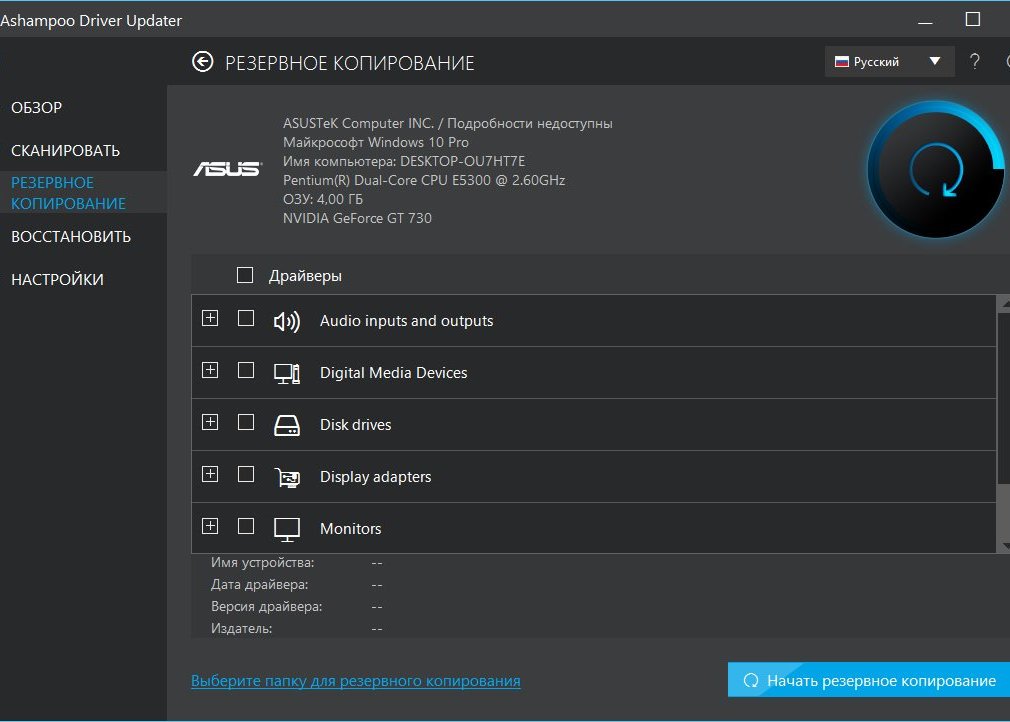Click Начать резервное копирование button
This screenshot has width=1010, height=722.
[869, 680]
